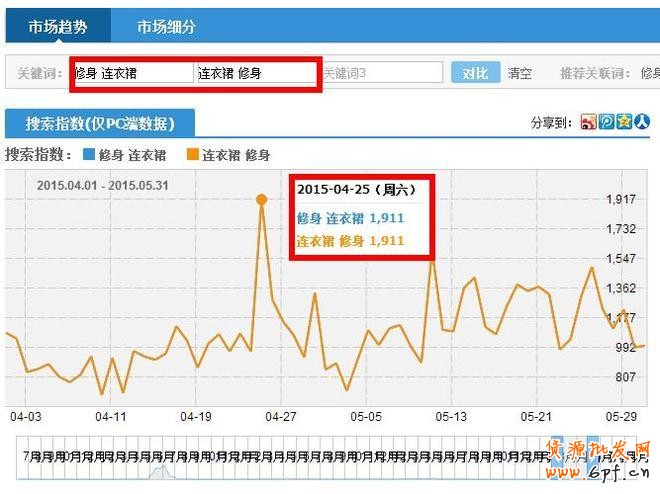Click the 2015.04.01 - 2015.05.31 date range label
Image resolution: width=660 pixels, height=494 pixels.
(x=102, y=185)
